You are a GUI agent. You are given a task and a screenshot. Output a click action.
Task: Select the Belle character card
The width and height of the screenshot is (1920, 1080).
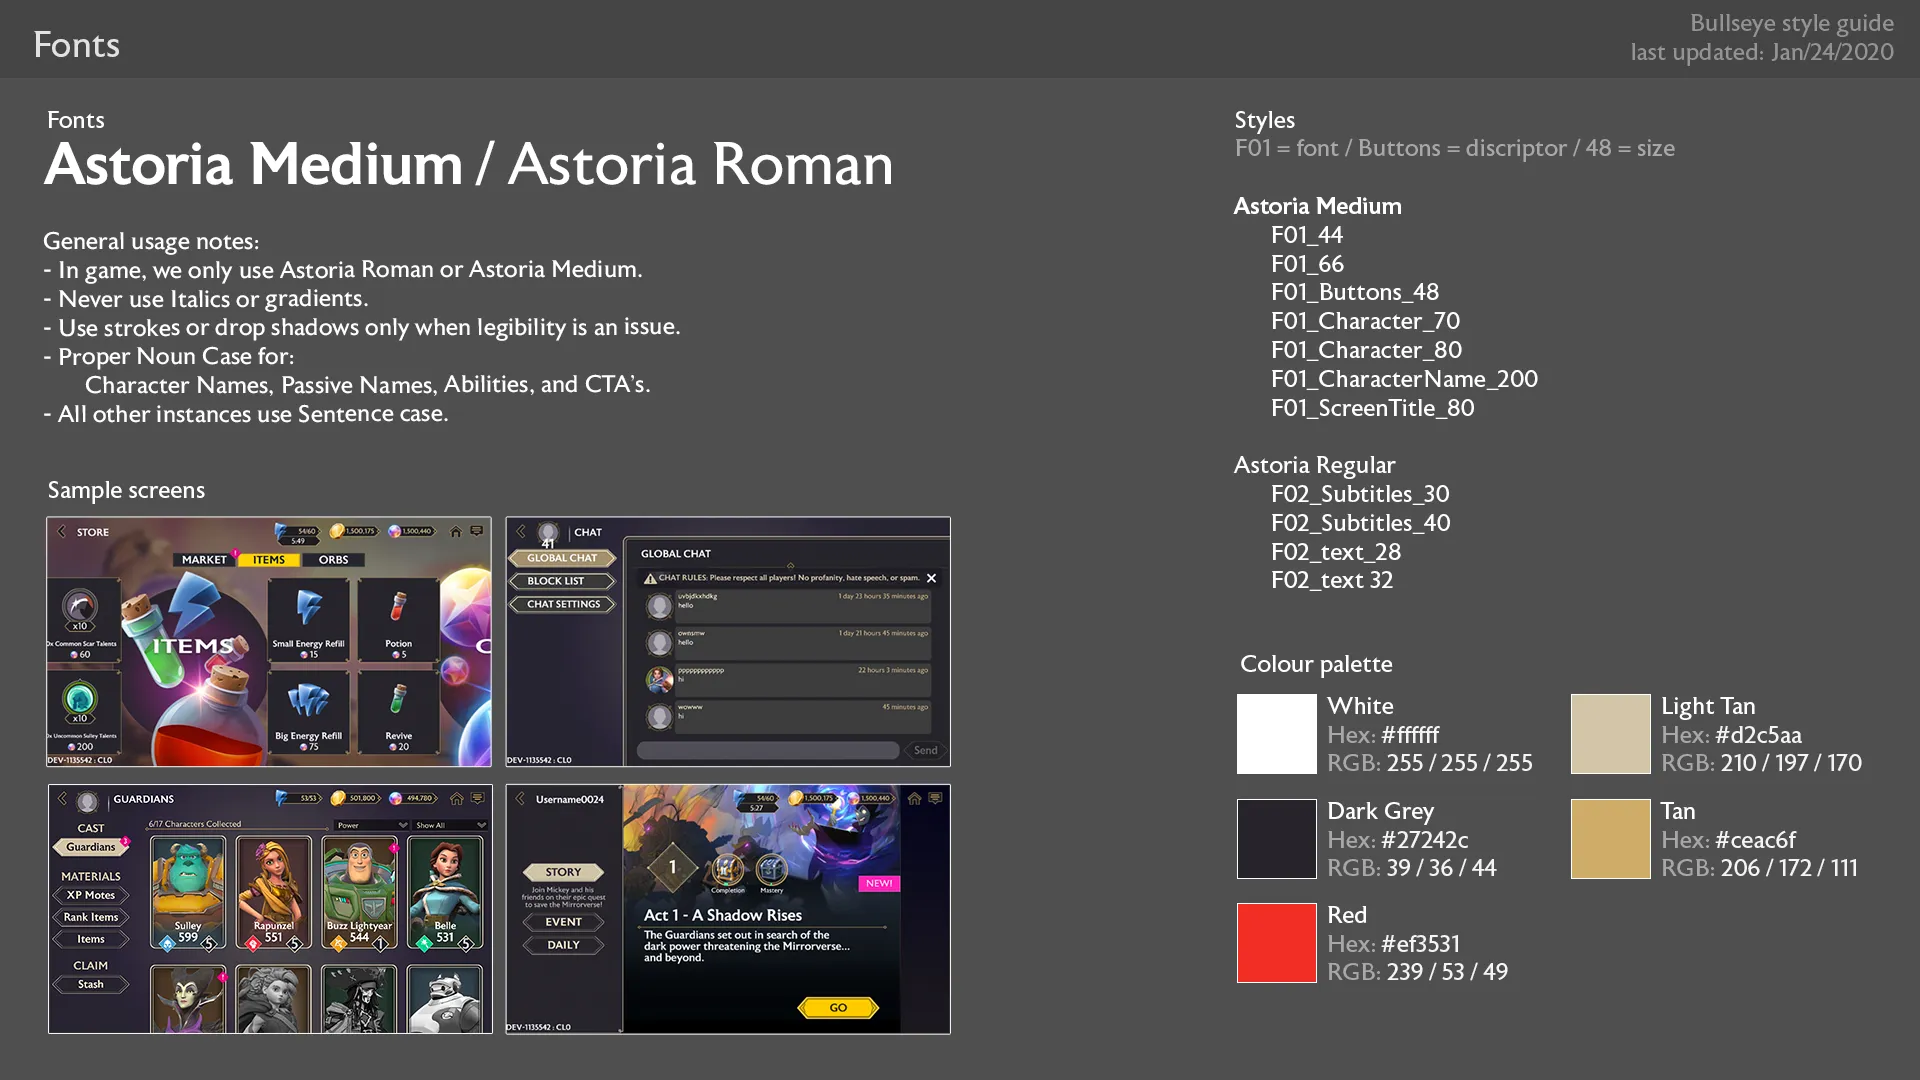444,892
